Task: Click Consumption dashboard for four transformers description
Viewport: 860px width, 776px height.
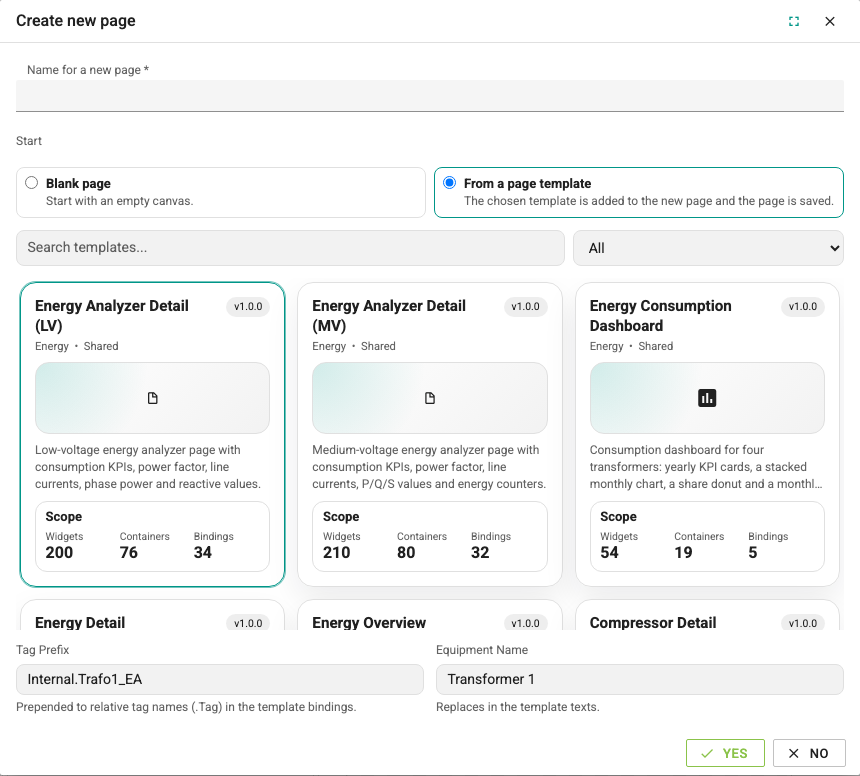Action: click(706, 467)
